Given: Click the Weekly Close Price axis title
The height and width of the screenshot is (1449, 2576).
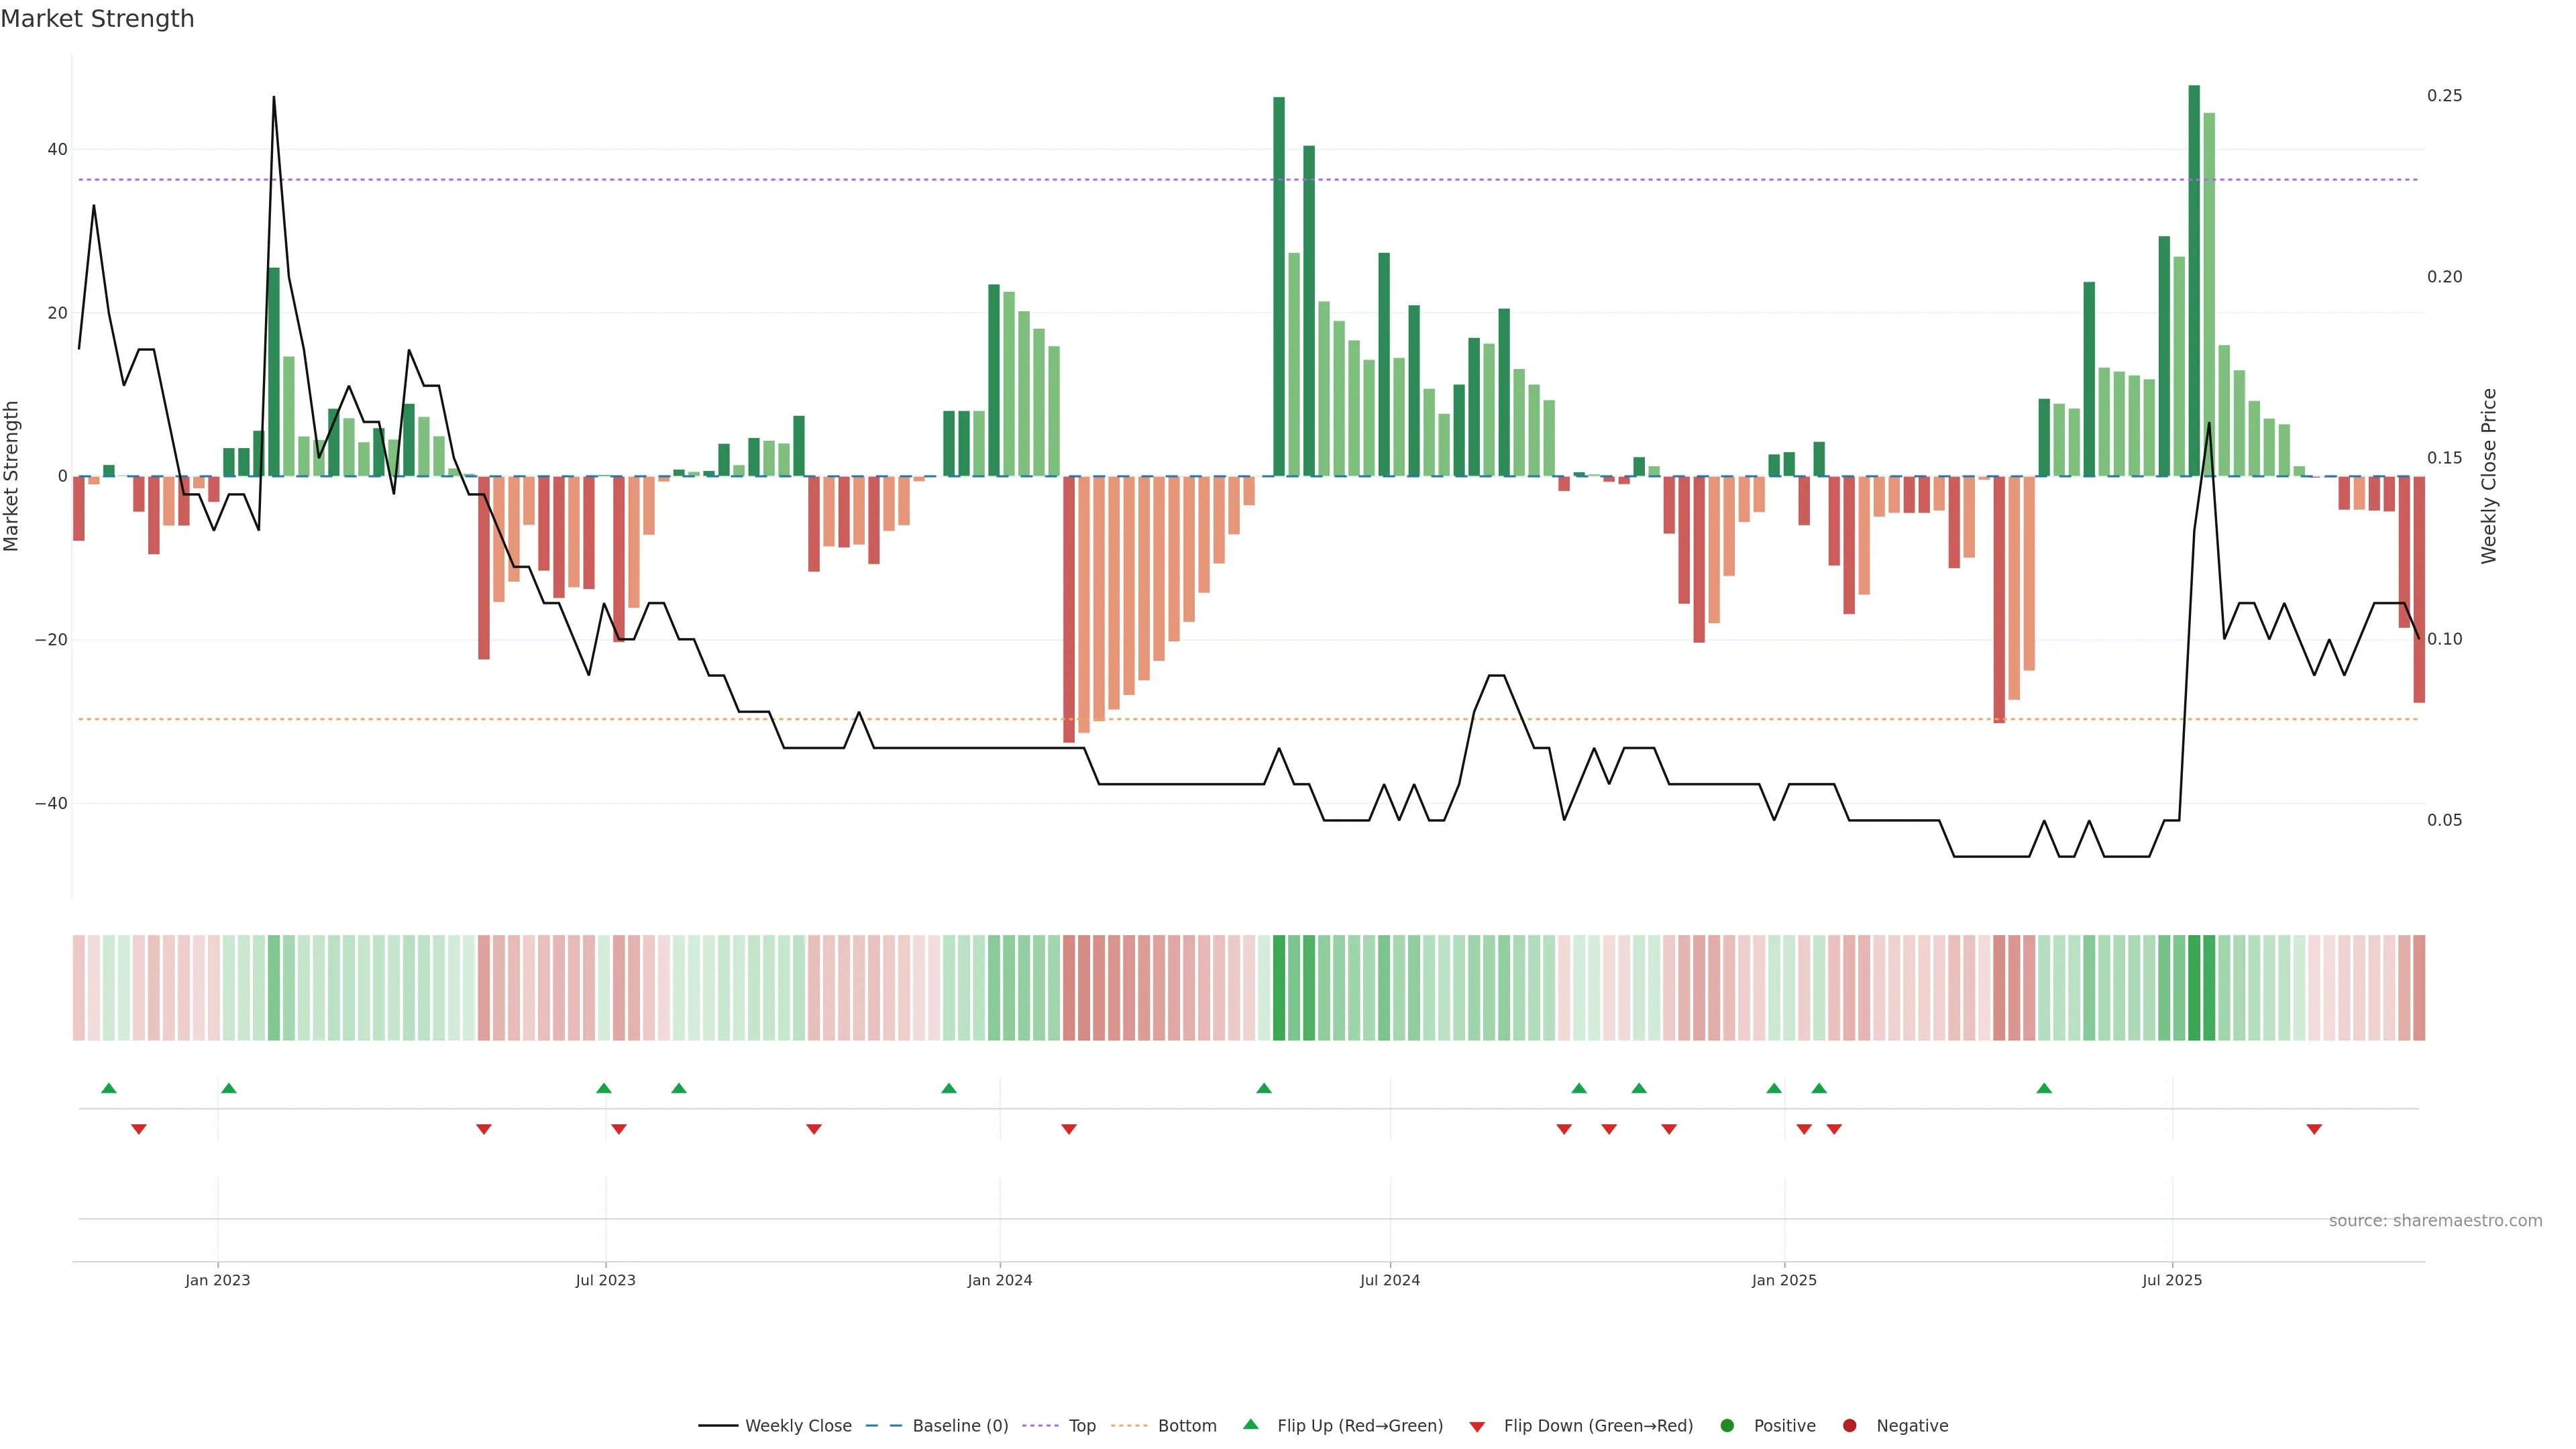Looking at the screenshot, I should tap(2489, 476).
